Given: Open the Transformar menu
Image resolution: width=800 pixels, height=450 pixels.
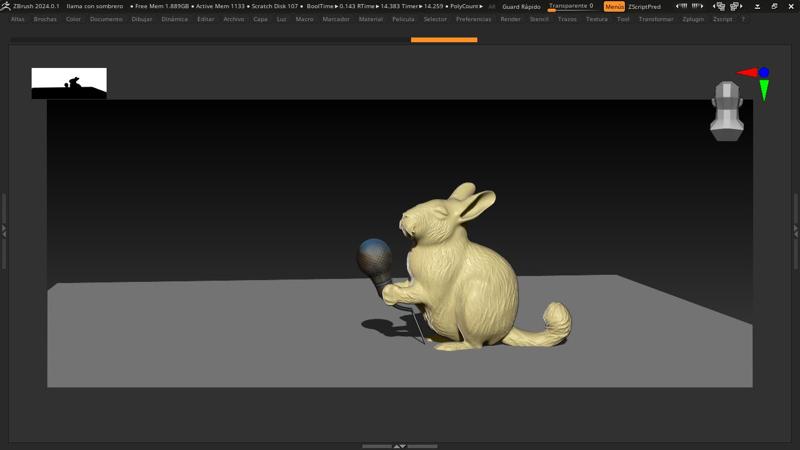Looking at the screenshot, I should click(x=656, y=19).
